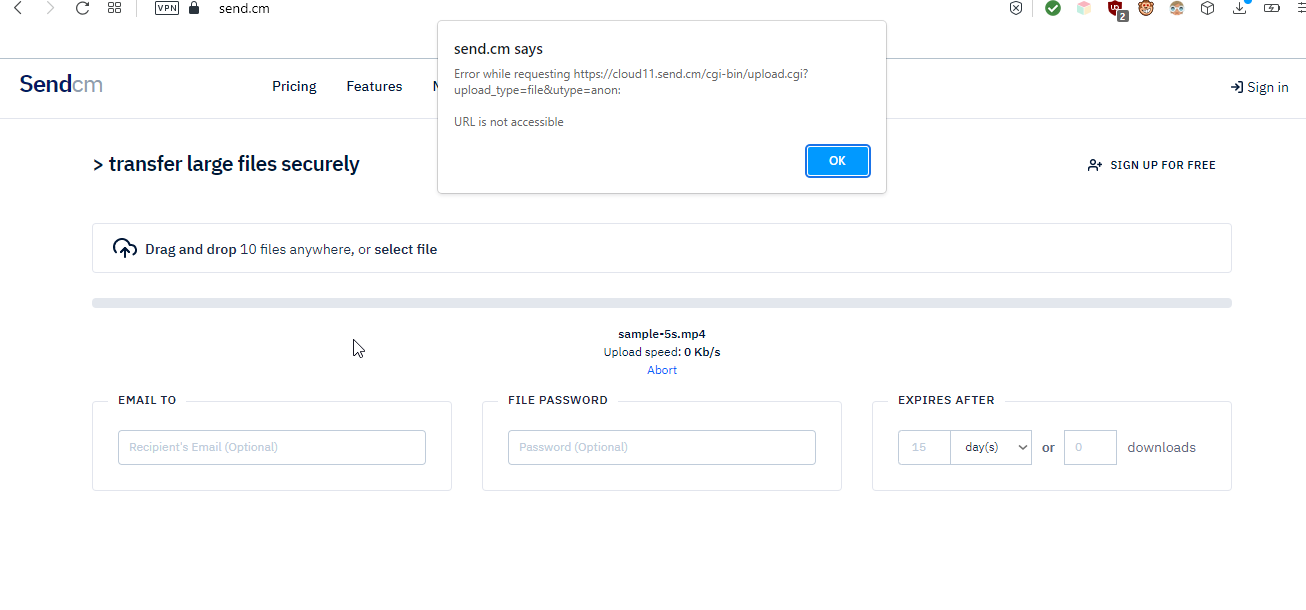Click SIGN UP FOR FREE

point(1162,164)
